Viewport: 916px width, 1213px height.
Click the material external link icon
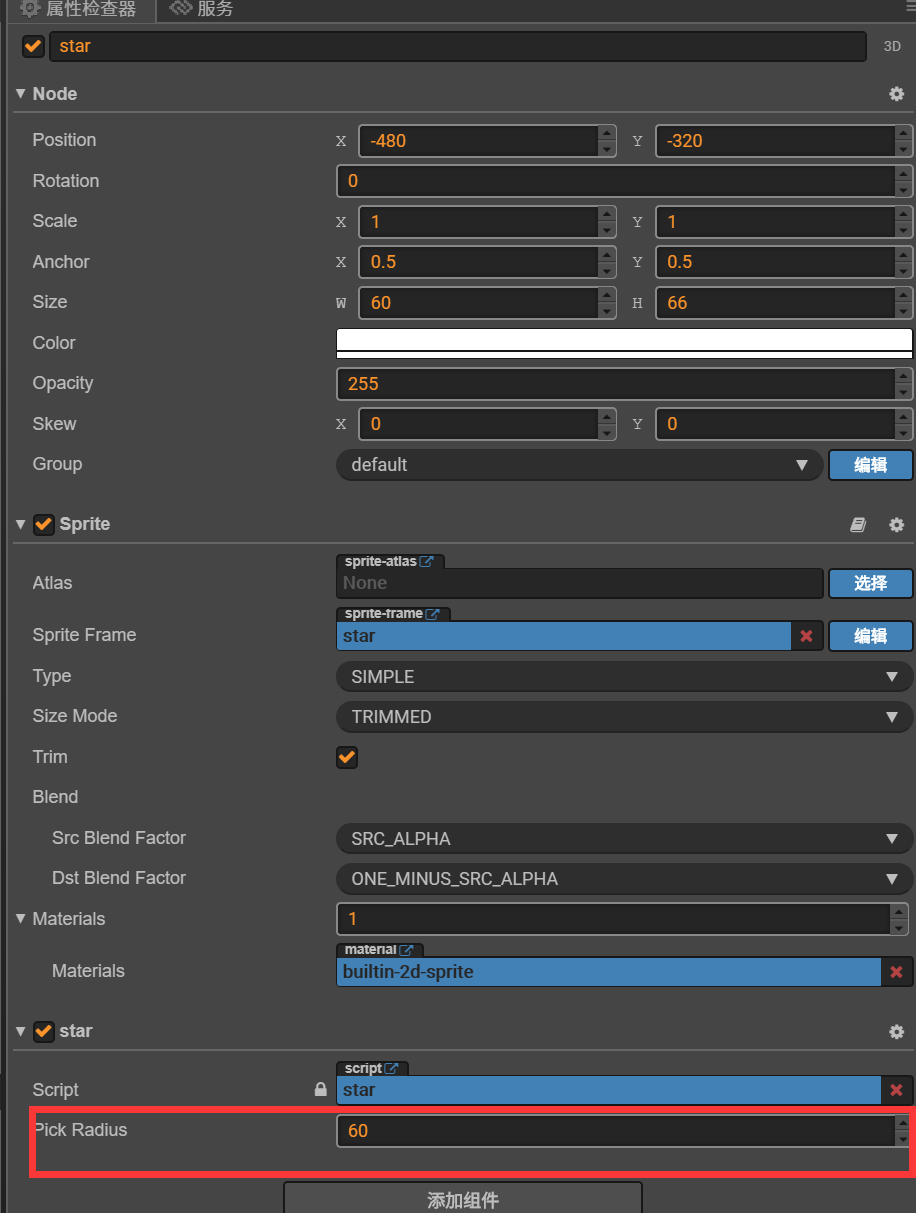[407, 950]
